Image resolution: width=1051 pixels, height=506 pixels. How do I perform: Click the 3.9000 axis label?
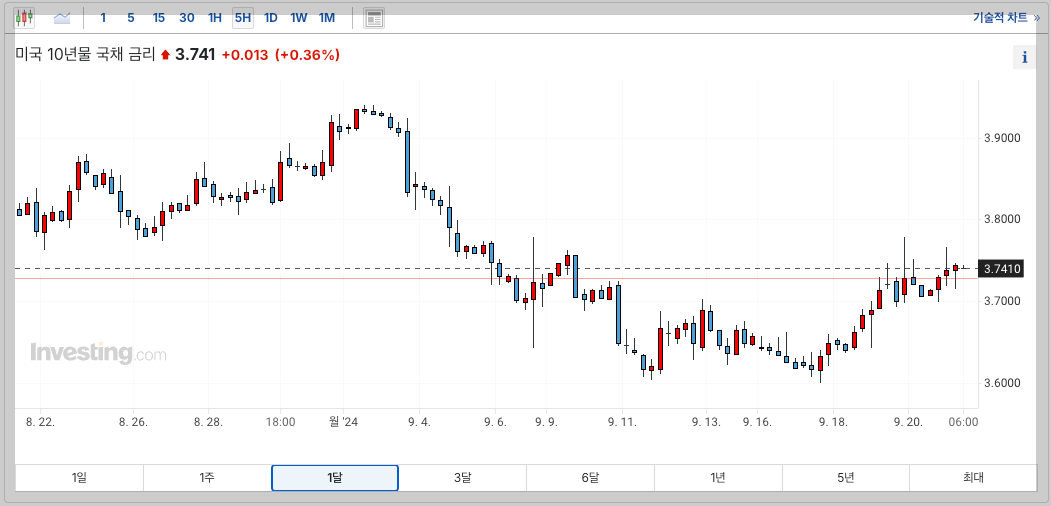coord(1001,138)
